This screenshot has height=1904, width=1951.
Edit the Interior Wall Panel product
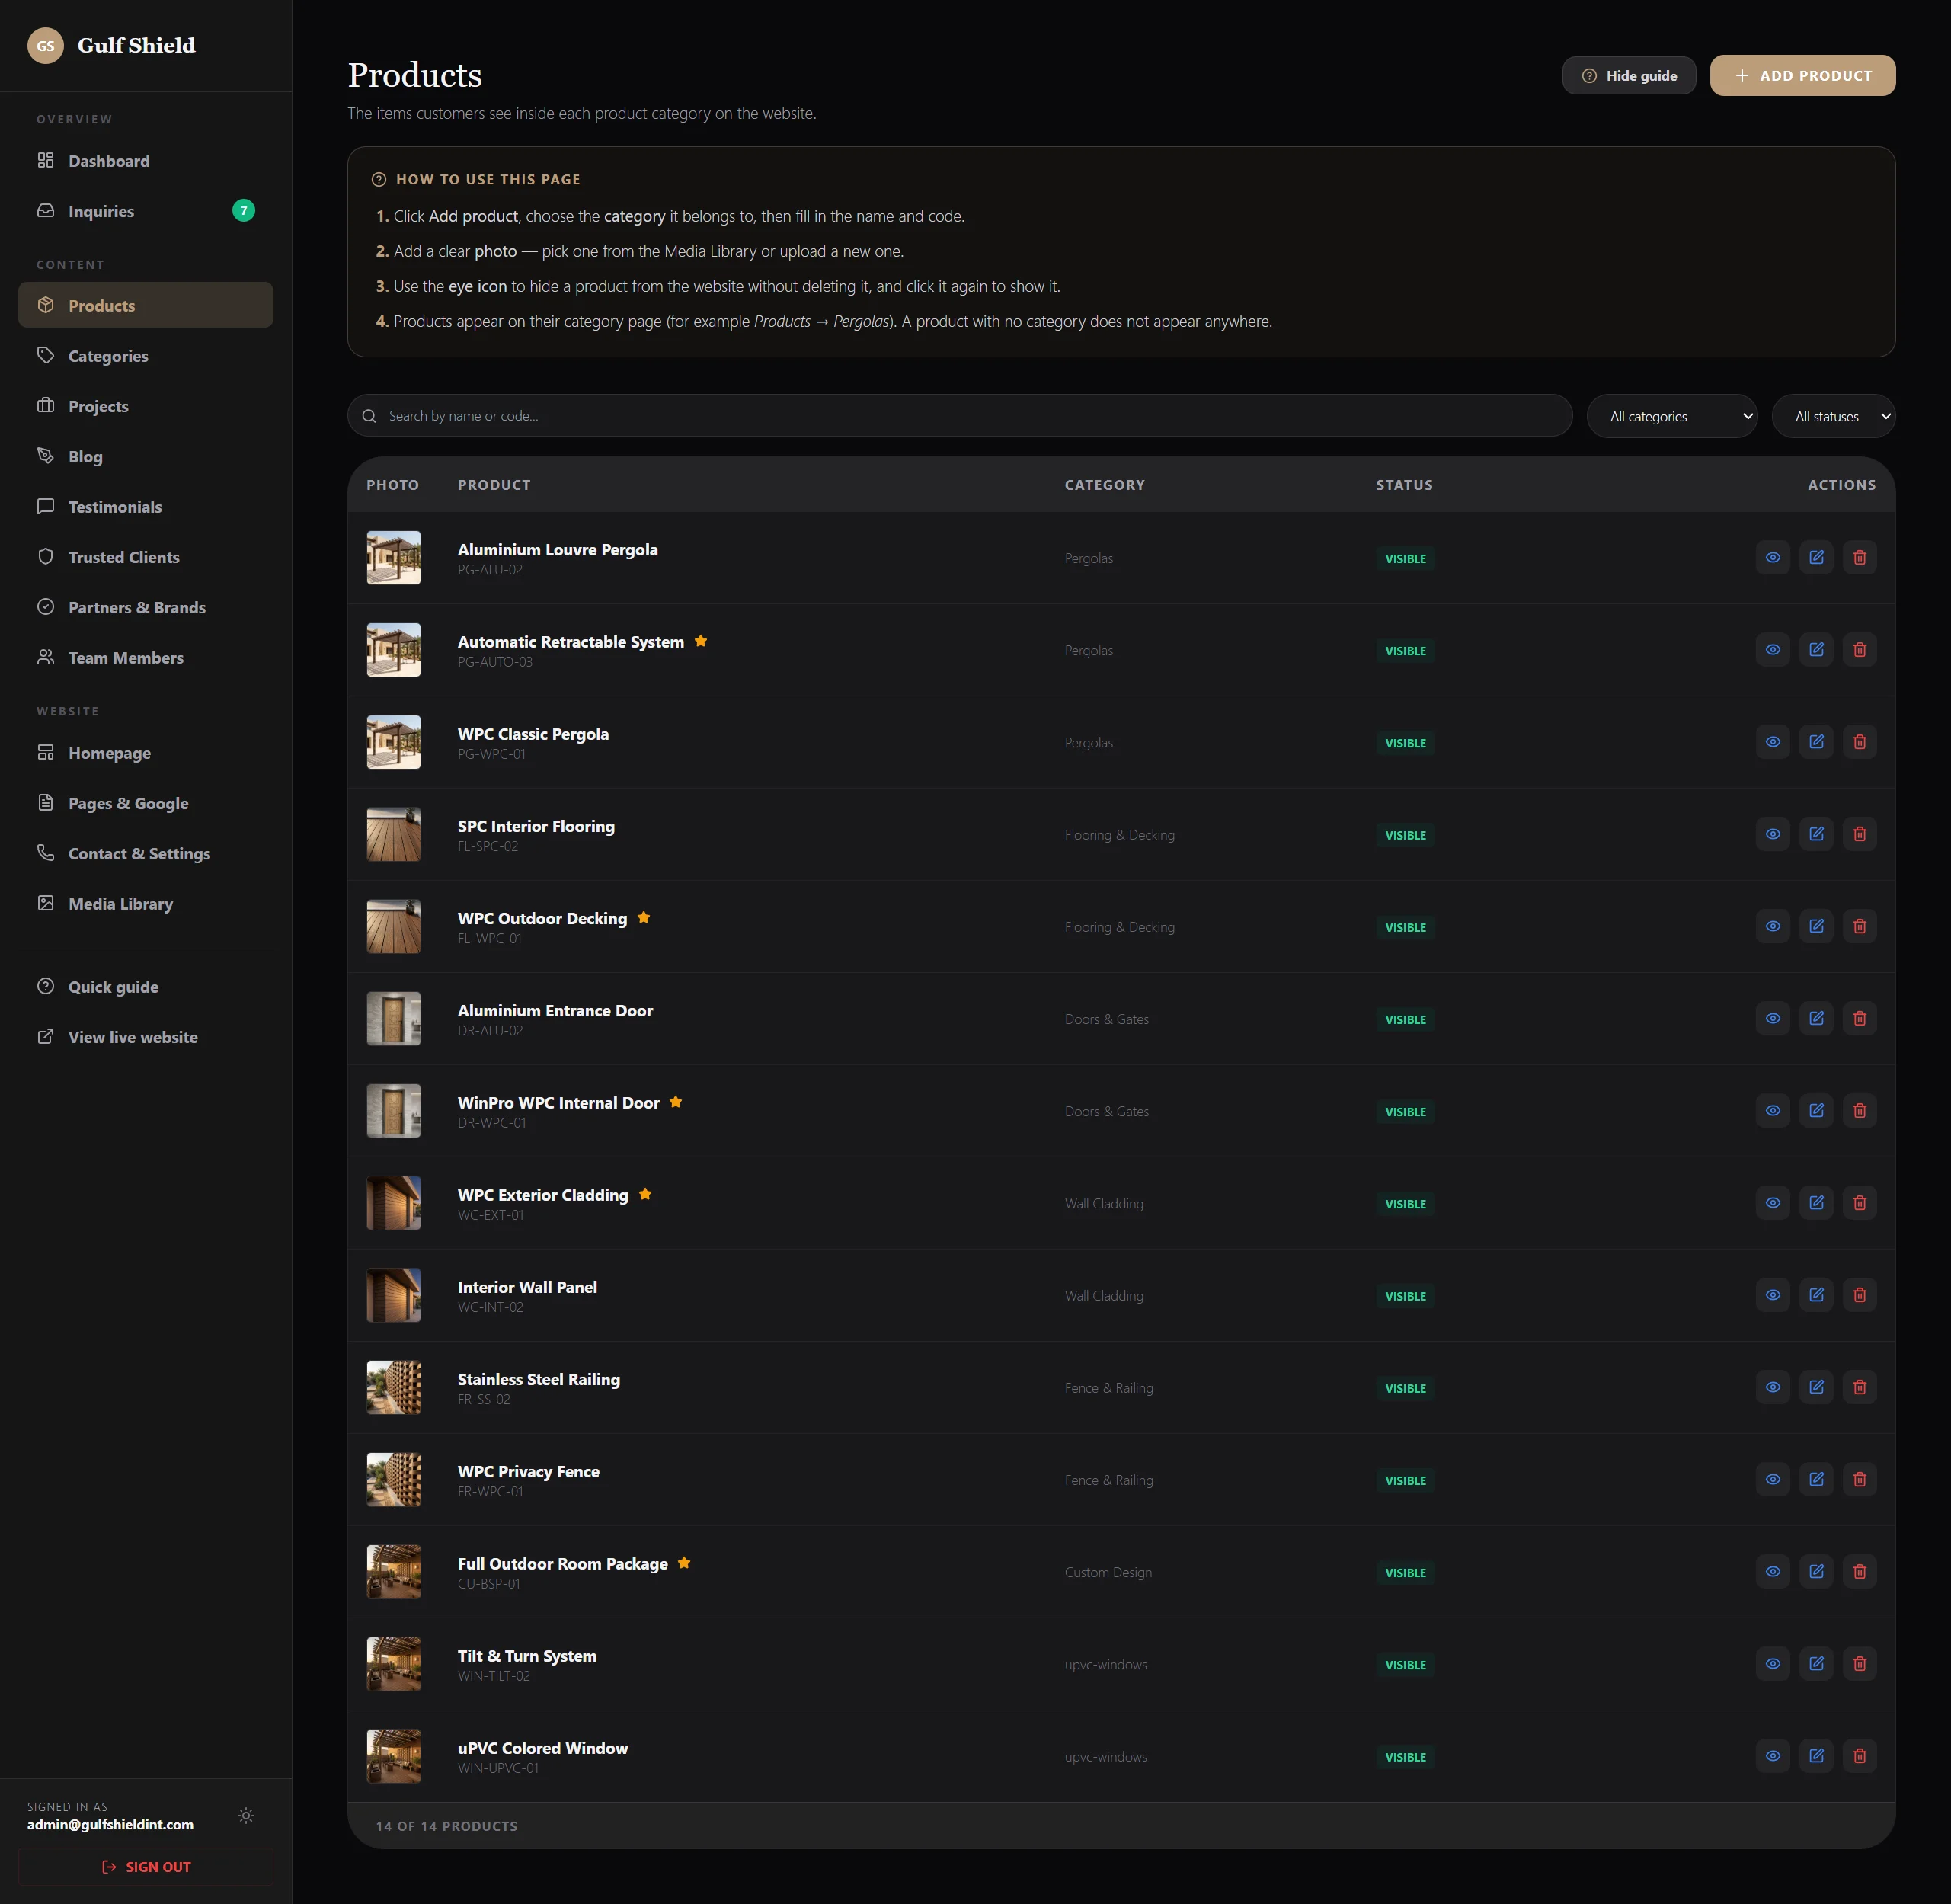click(1816, 1295)
